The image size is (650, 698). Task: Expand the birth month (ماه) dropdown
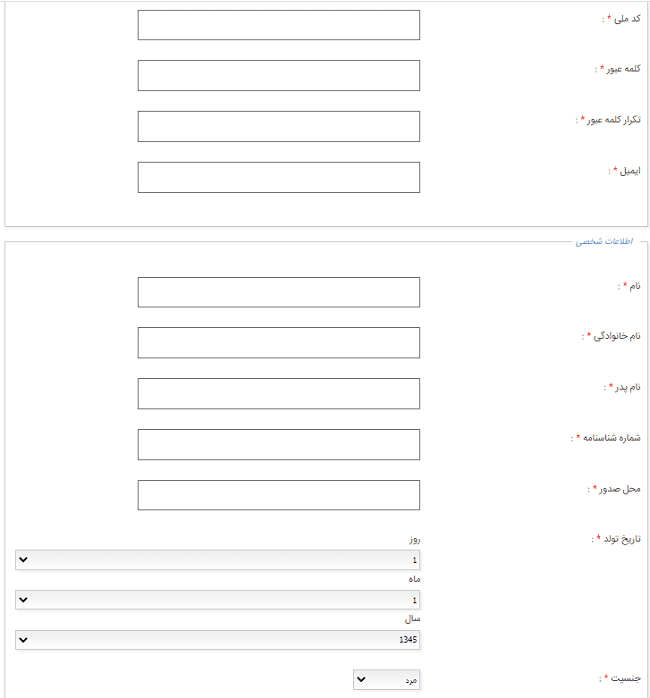pyautogui.click(x=217, y=600)
